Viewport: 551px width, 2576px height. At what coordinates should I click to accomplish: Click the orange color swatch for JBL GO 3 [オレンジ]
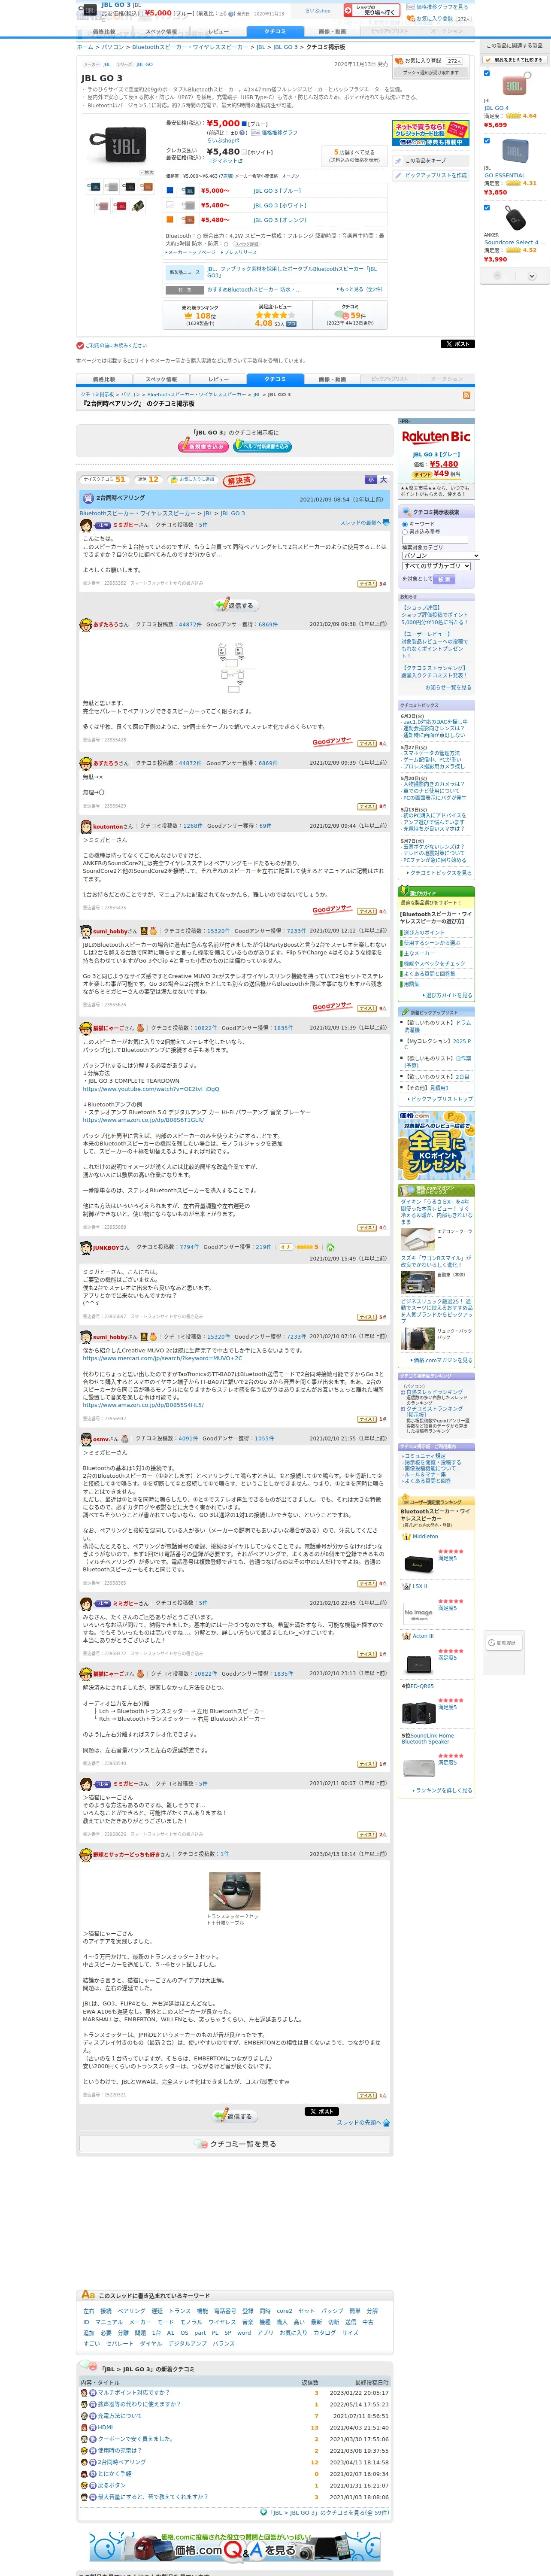tap(169, 219)
